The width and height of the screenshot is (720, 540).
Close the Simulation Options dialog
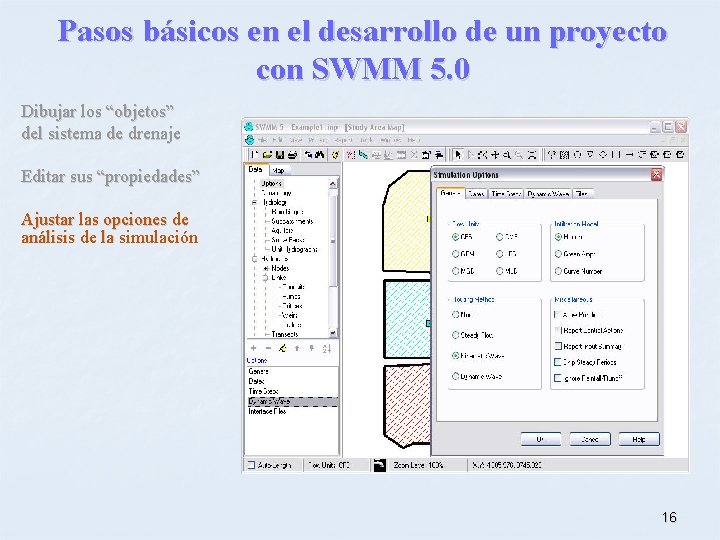click(656, 174)
